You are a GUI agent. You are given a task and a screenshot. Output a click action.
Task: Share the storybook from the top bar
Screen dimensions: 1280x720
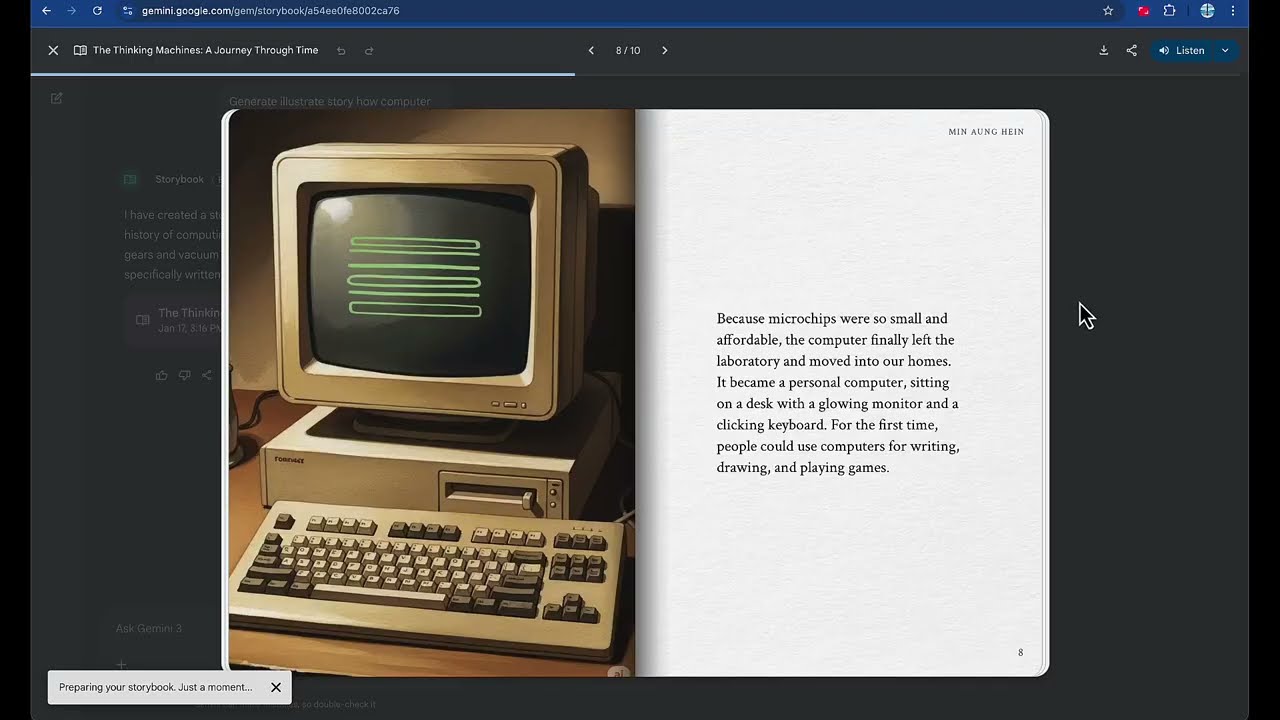[1132, 50]
